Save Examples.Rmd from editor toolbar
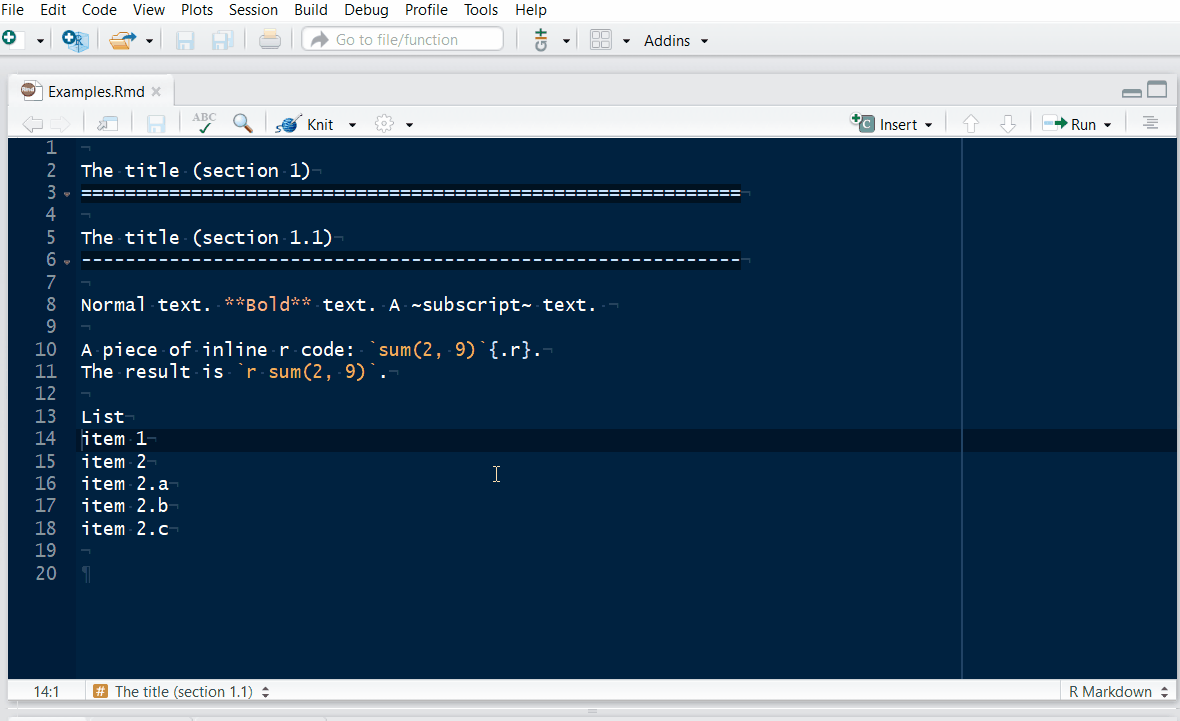This screenshot has width=1180, height=721. (156, 123)
